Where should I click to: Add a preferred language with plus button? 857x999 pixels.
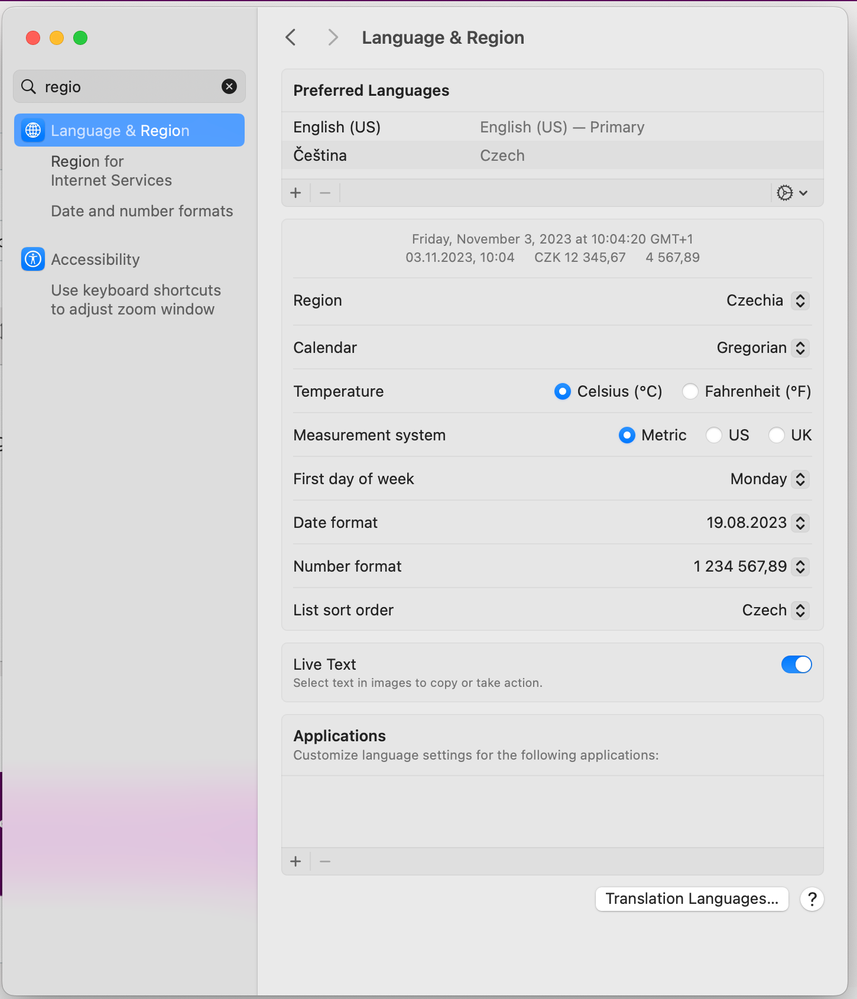pos(296,192)
